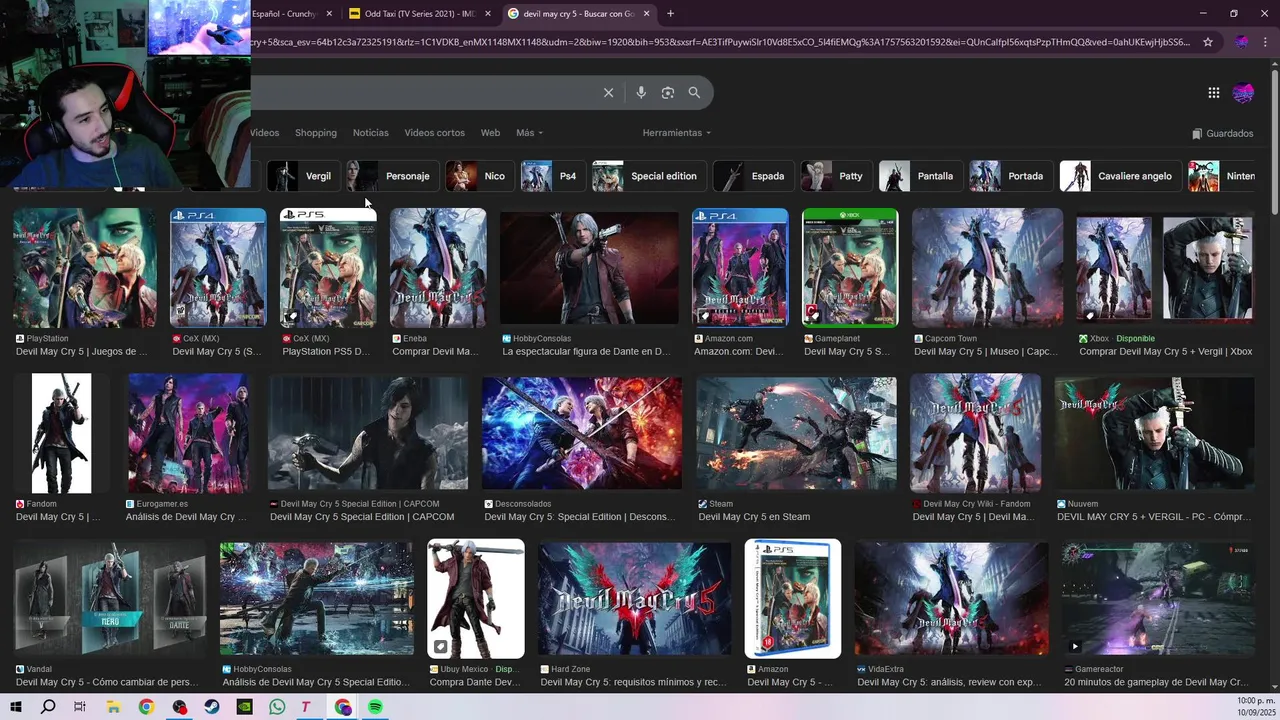
Task: Open Steam Devil May Cry 5 image
Action: click(797, 433)
